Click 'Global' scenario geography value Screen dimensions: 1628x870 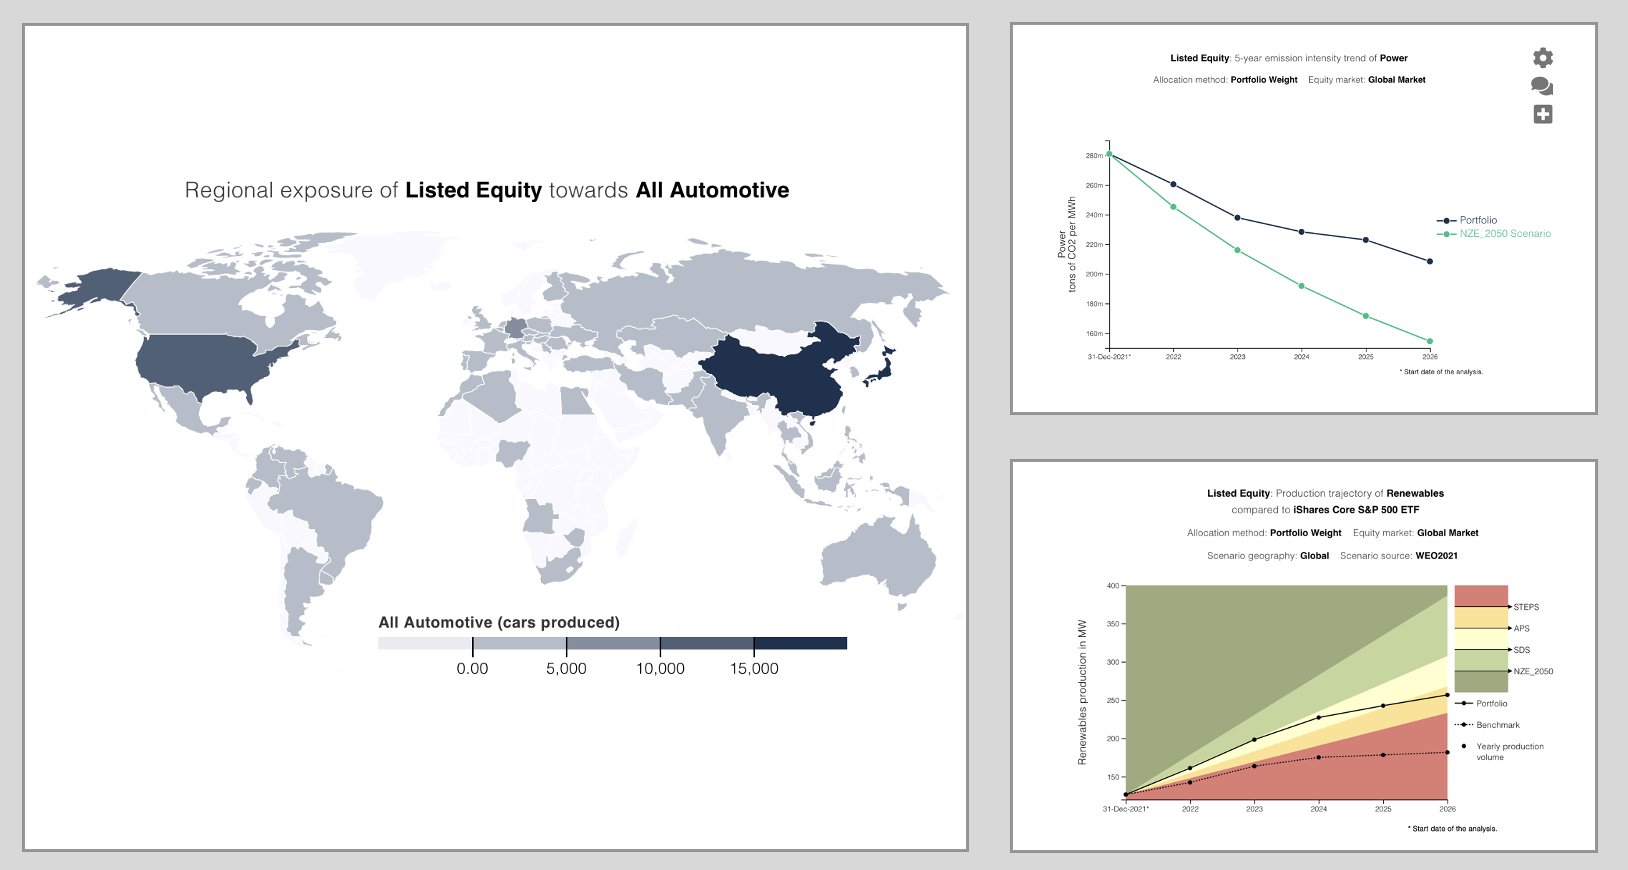click(1314, 556)
